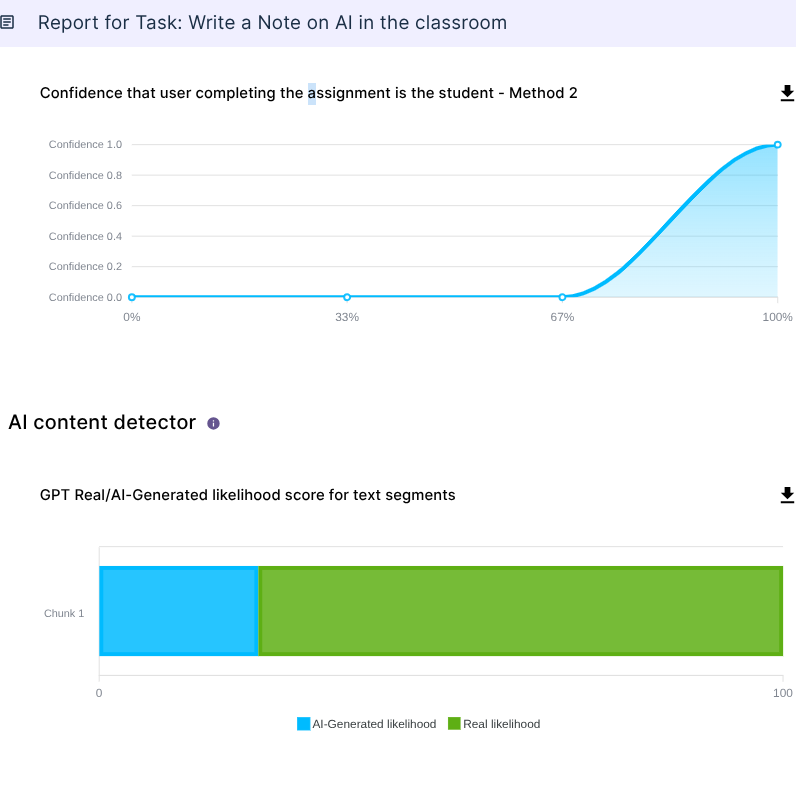Select the green Real likelihood bar segment
Viewport: 796px width, 796px height.
(520, 611)
